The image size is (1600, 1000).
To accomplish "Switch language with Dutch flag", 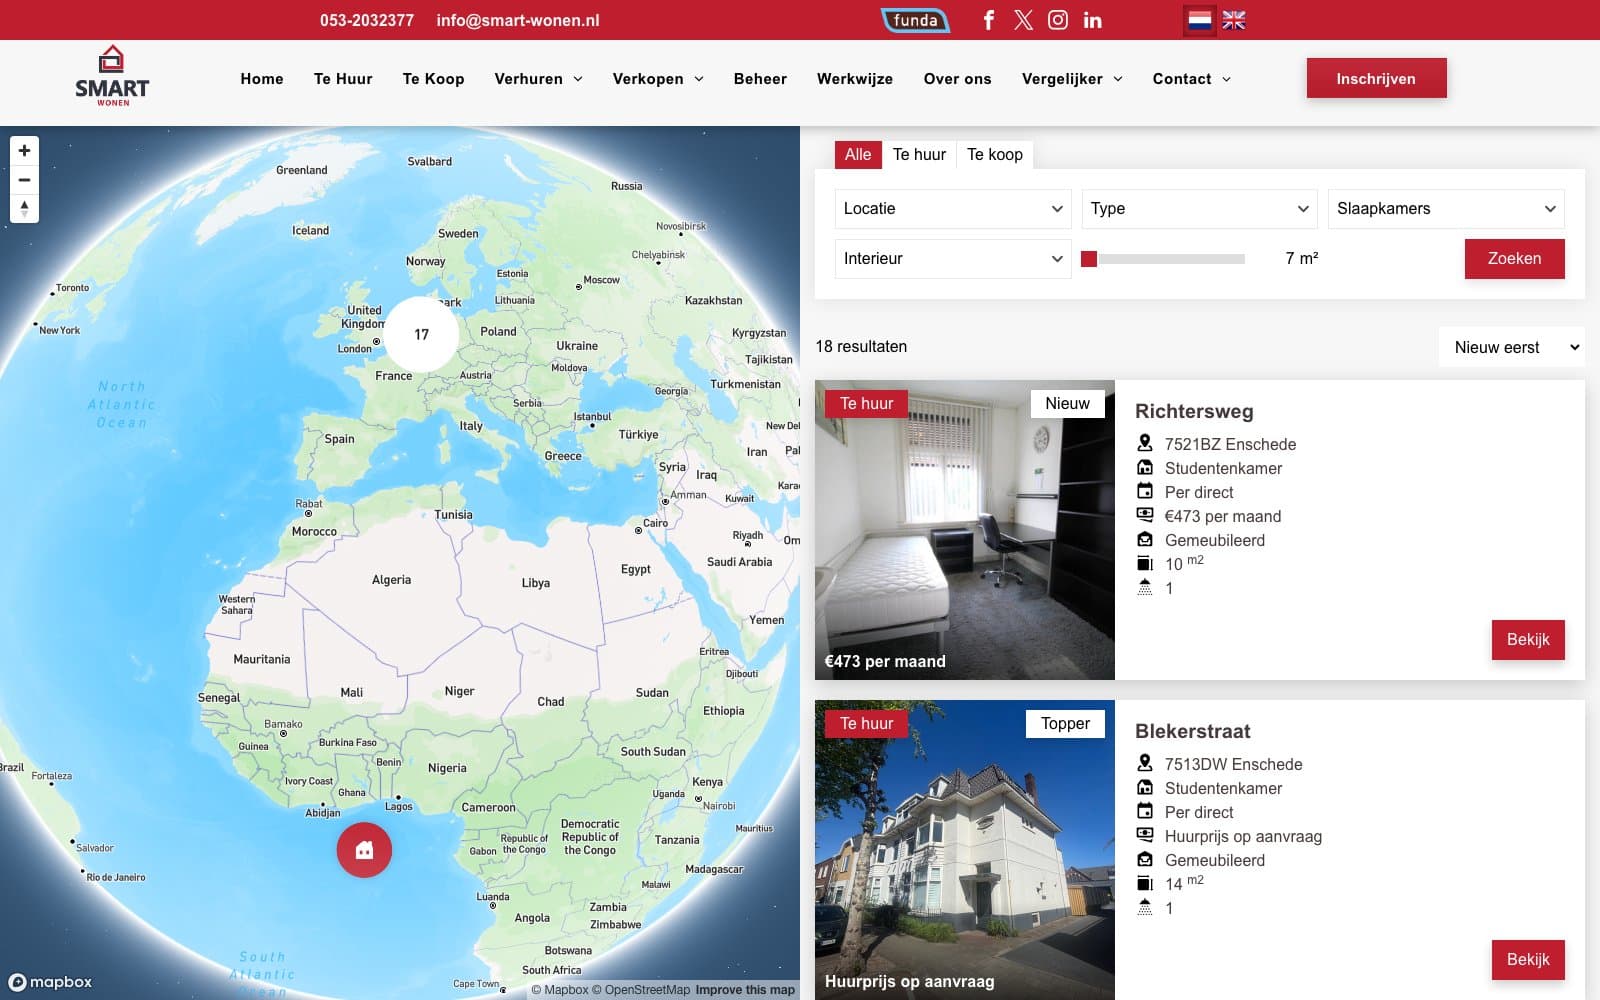I will click(1199, 20).
